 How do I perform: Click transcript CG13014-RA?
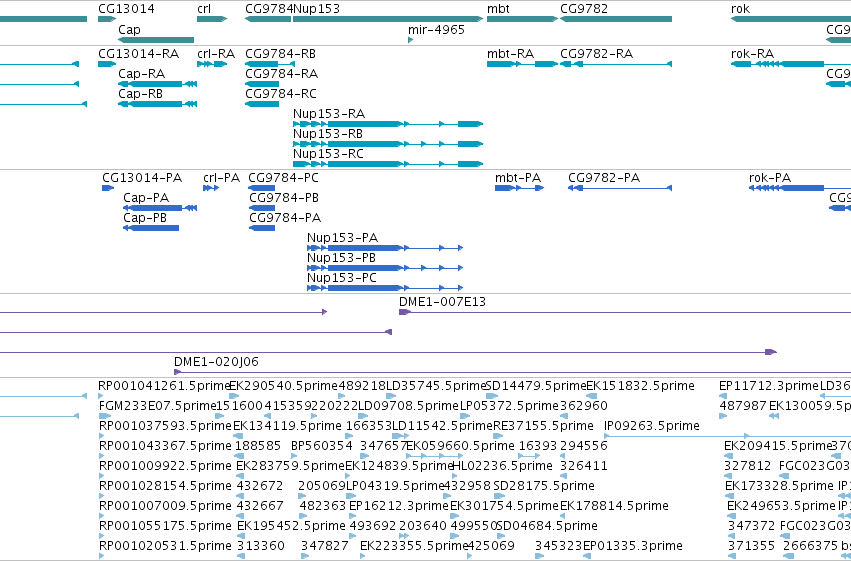tap(106, 64)
